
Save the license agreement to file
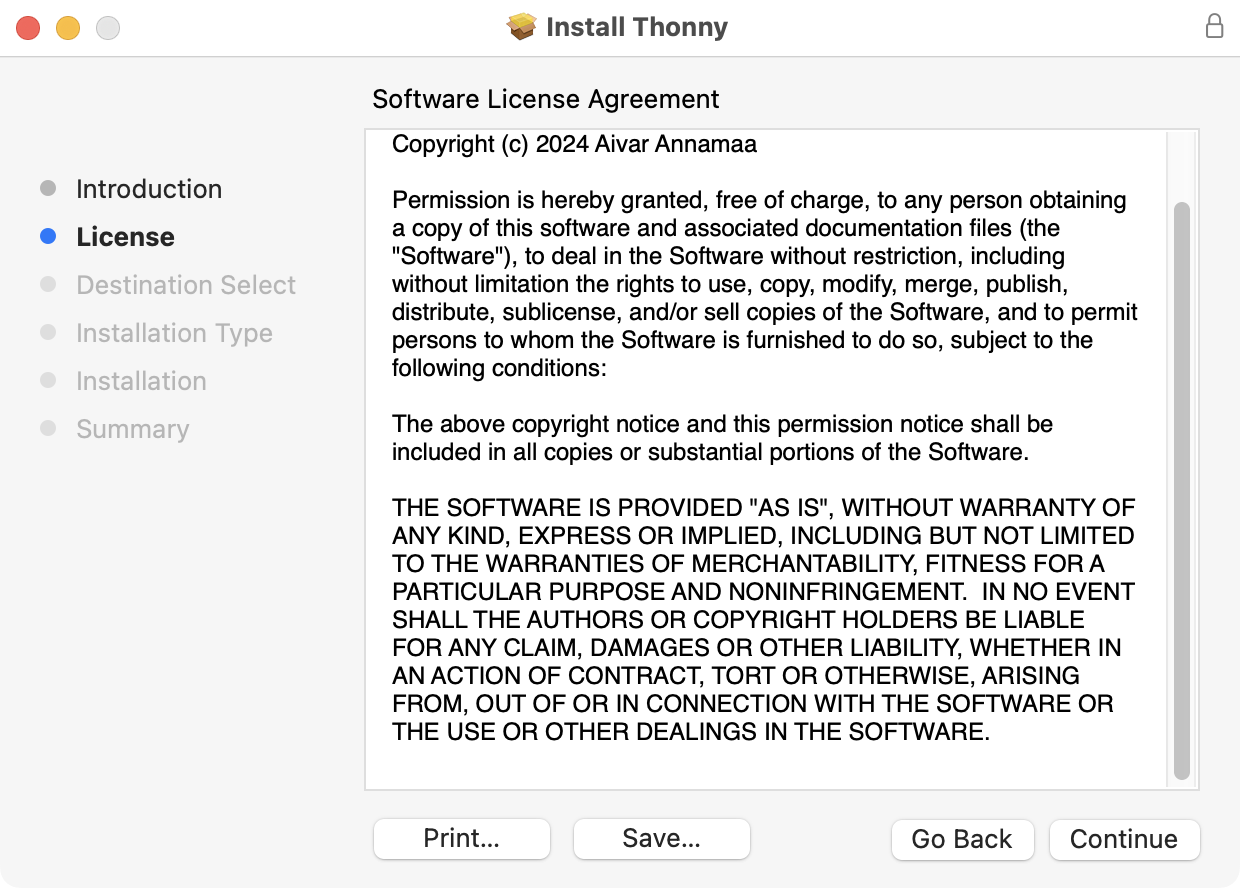click(x=661, y=839)
